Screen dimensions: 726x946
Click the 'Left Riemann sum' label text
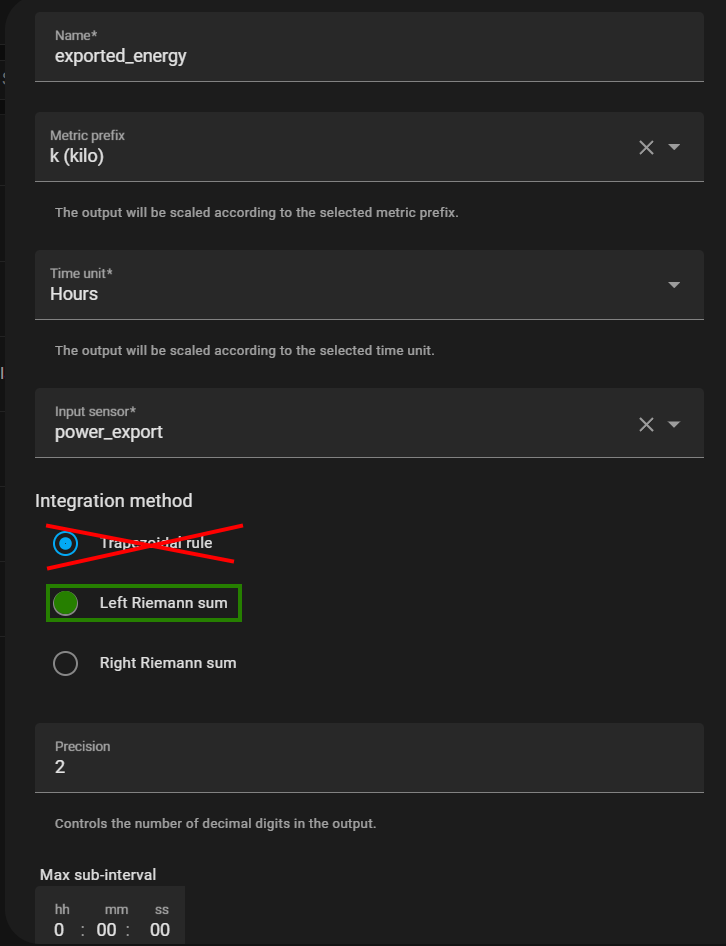pos(163,603)
